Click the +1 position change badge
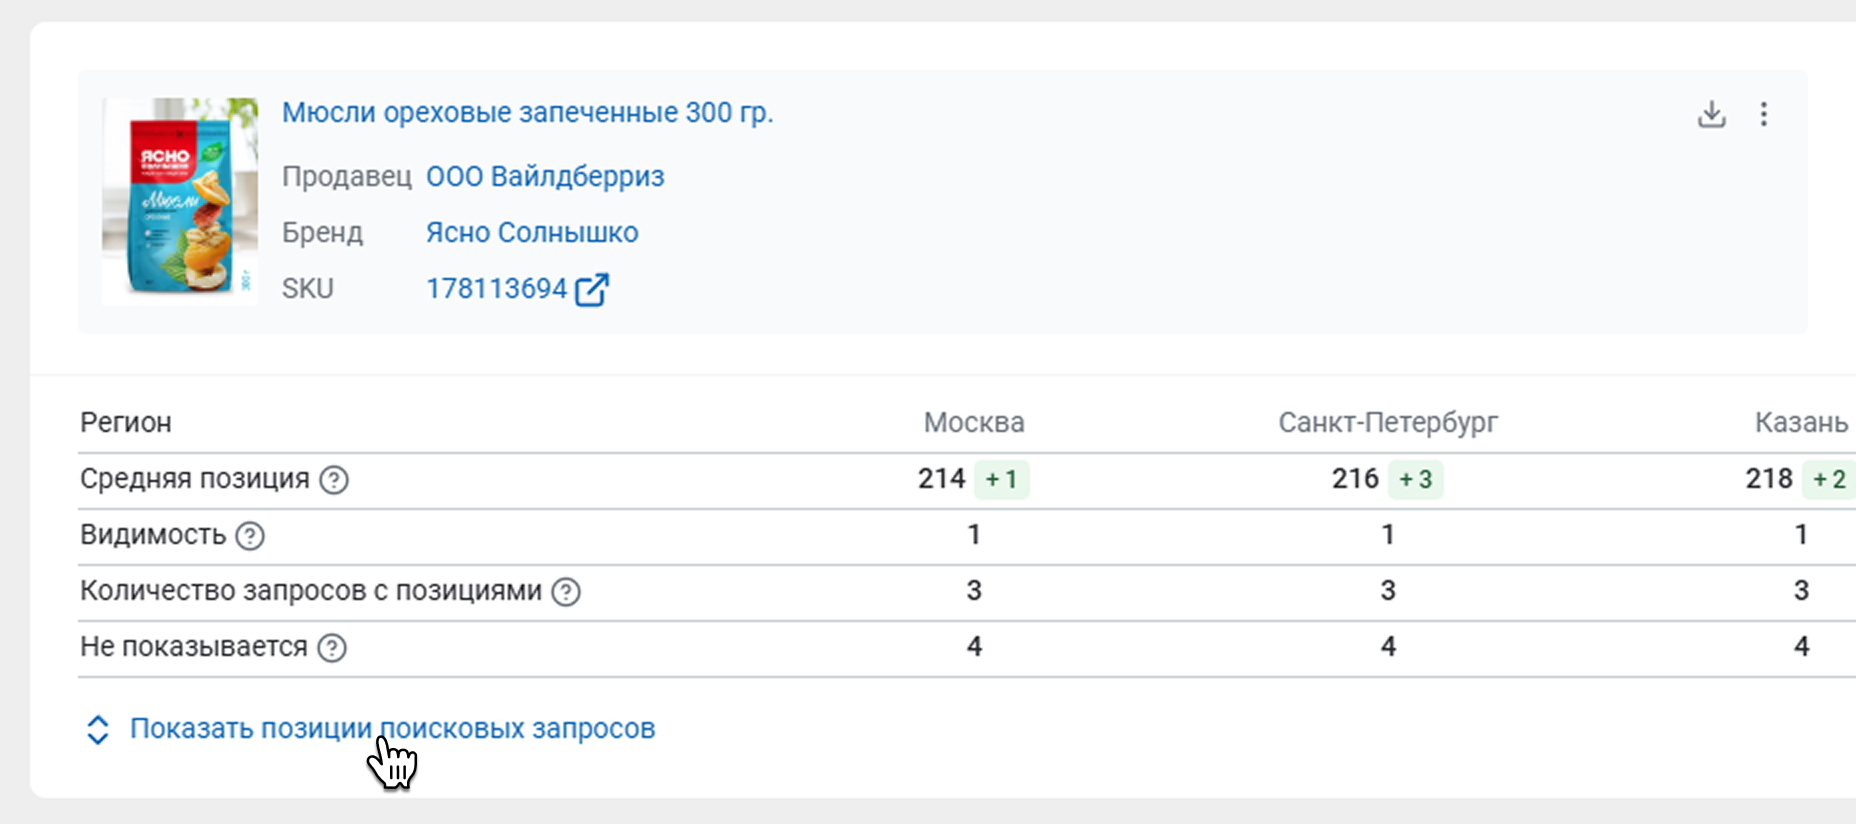The height and width of the screenshot is (824, 1856). pos(1001,480)
